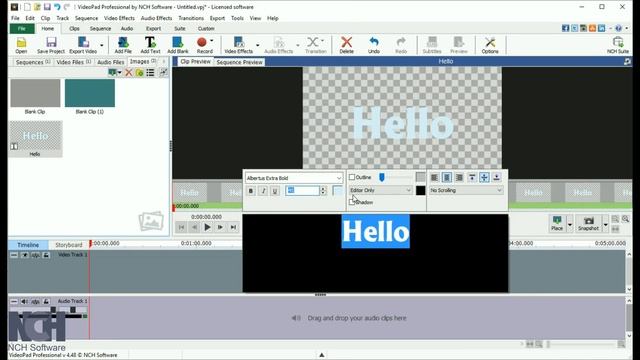The height and width of the screenshot is (360, 640).
Task: Launch the NCH Suite icon
Action: [618, 45]
